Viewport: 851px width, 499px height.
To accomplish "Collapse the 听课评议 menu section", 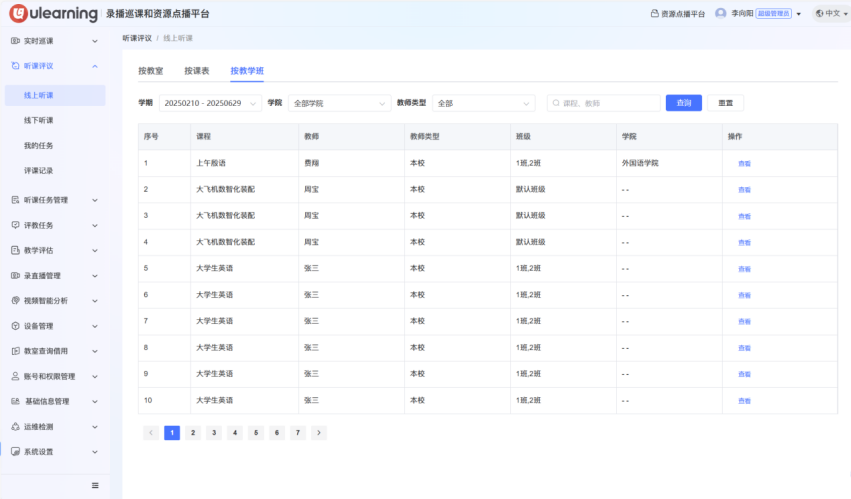I will coord(95,66).
